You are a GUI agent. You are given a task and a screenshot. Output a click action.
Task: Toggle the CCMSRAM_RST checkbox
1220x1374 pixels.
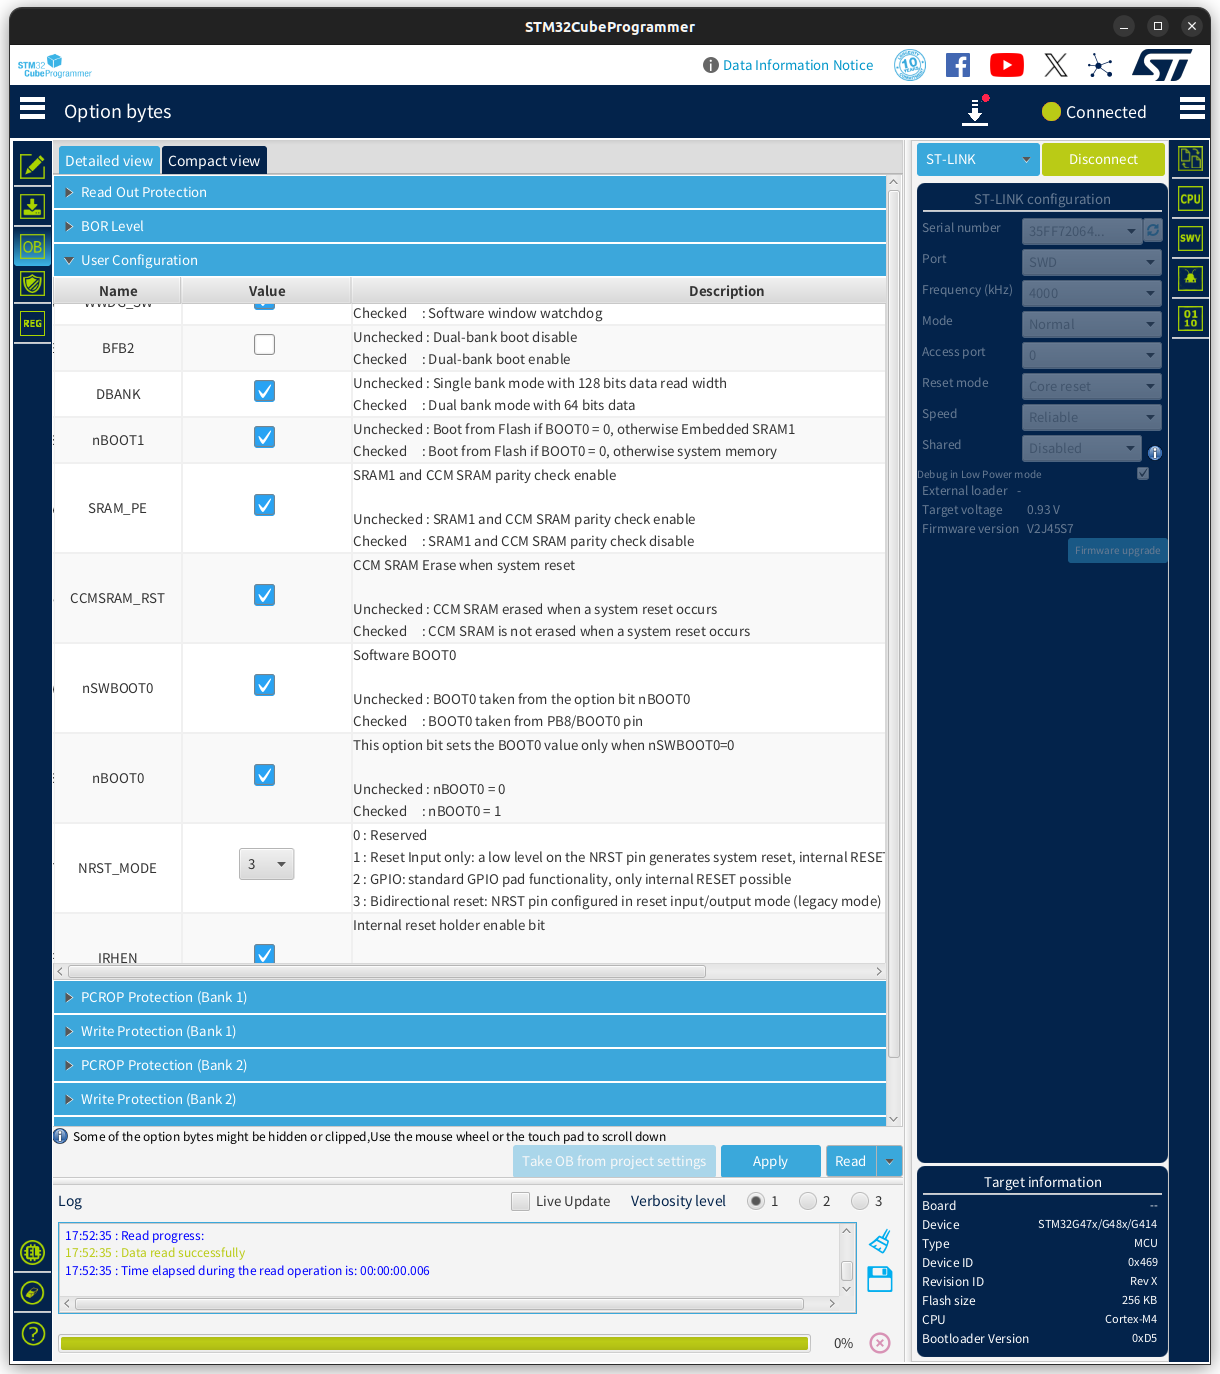click(264, 595)
